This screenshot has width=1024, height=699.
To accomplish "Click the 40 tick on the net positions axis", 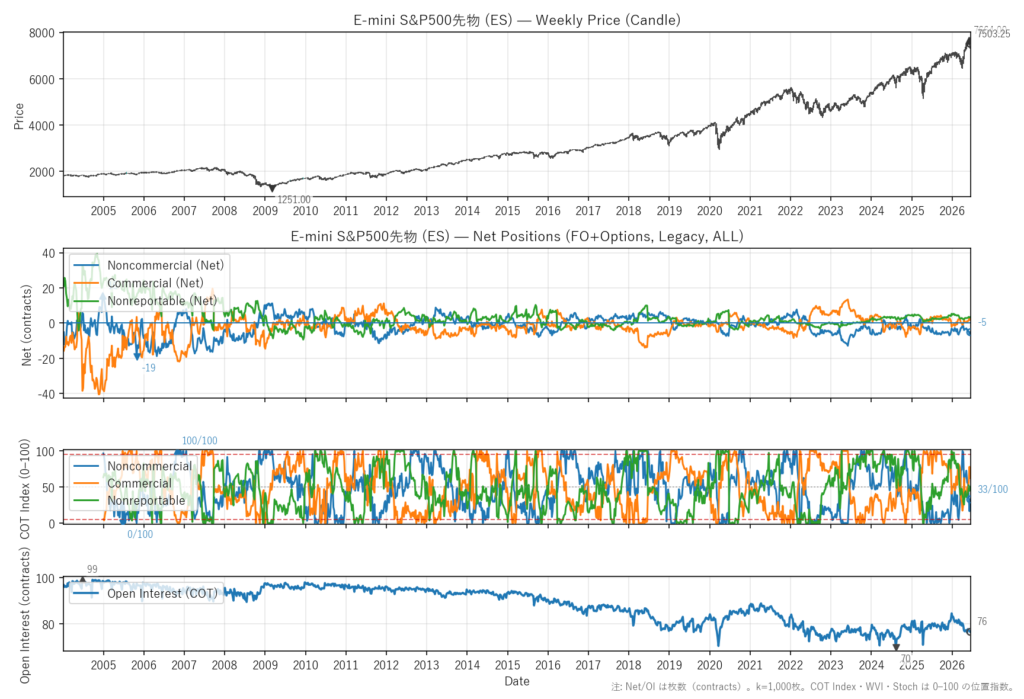I will click(x=49, y=253).
